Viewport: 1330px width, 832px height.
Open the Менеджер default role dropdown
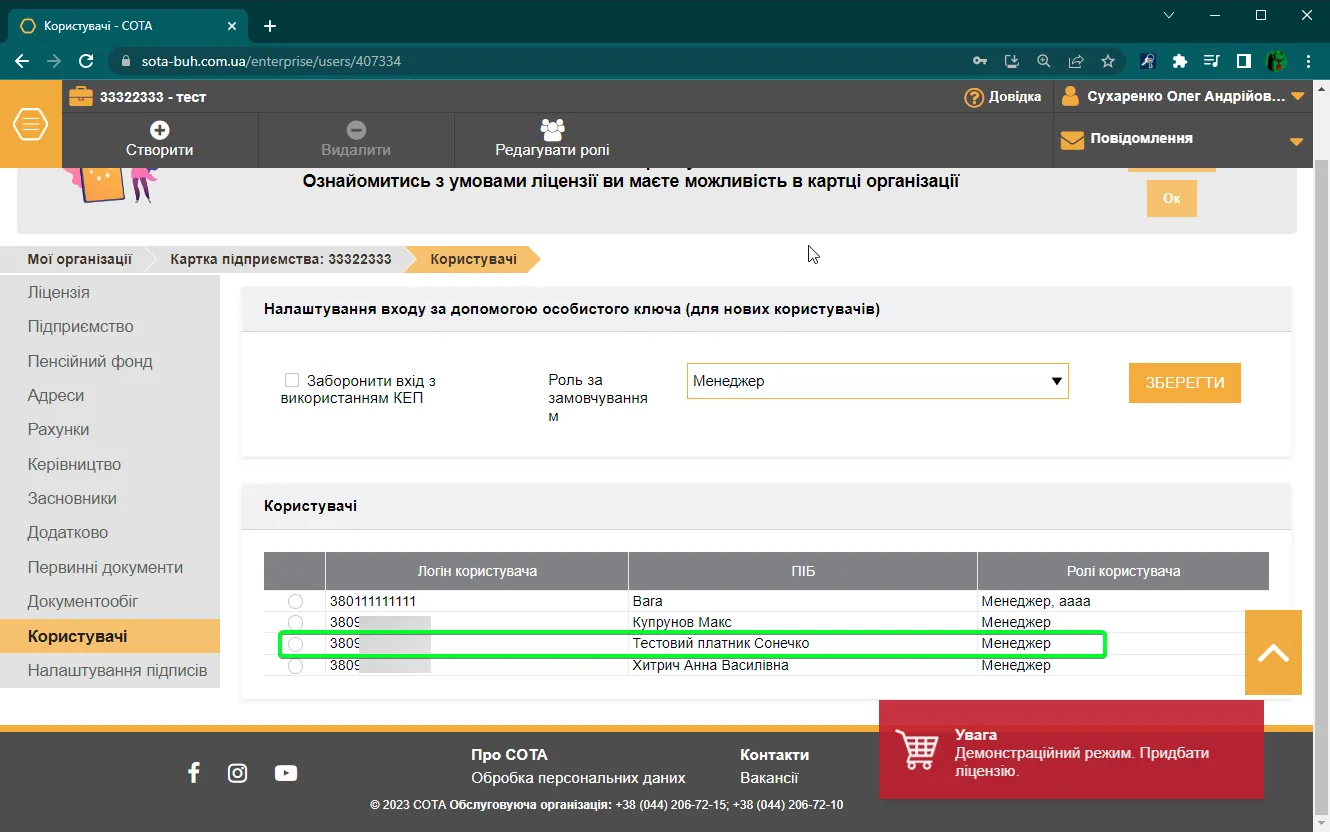coord(877,381)
